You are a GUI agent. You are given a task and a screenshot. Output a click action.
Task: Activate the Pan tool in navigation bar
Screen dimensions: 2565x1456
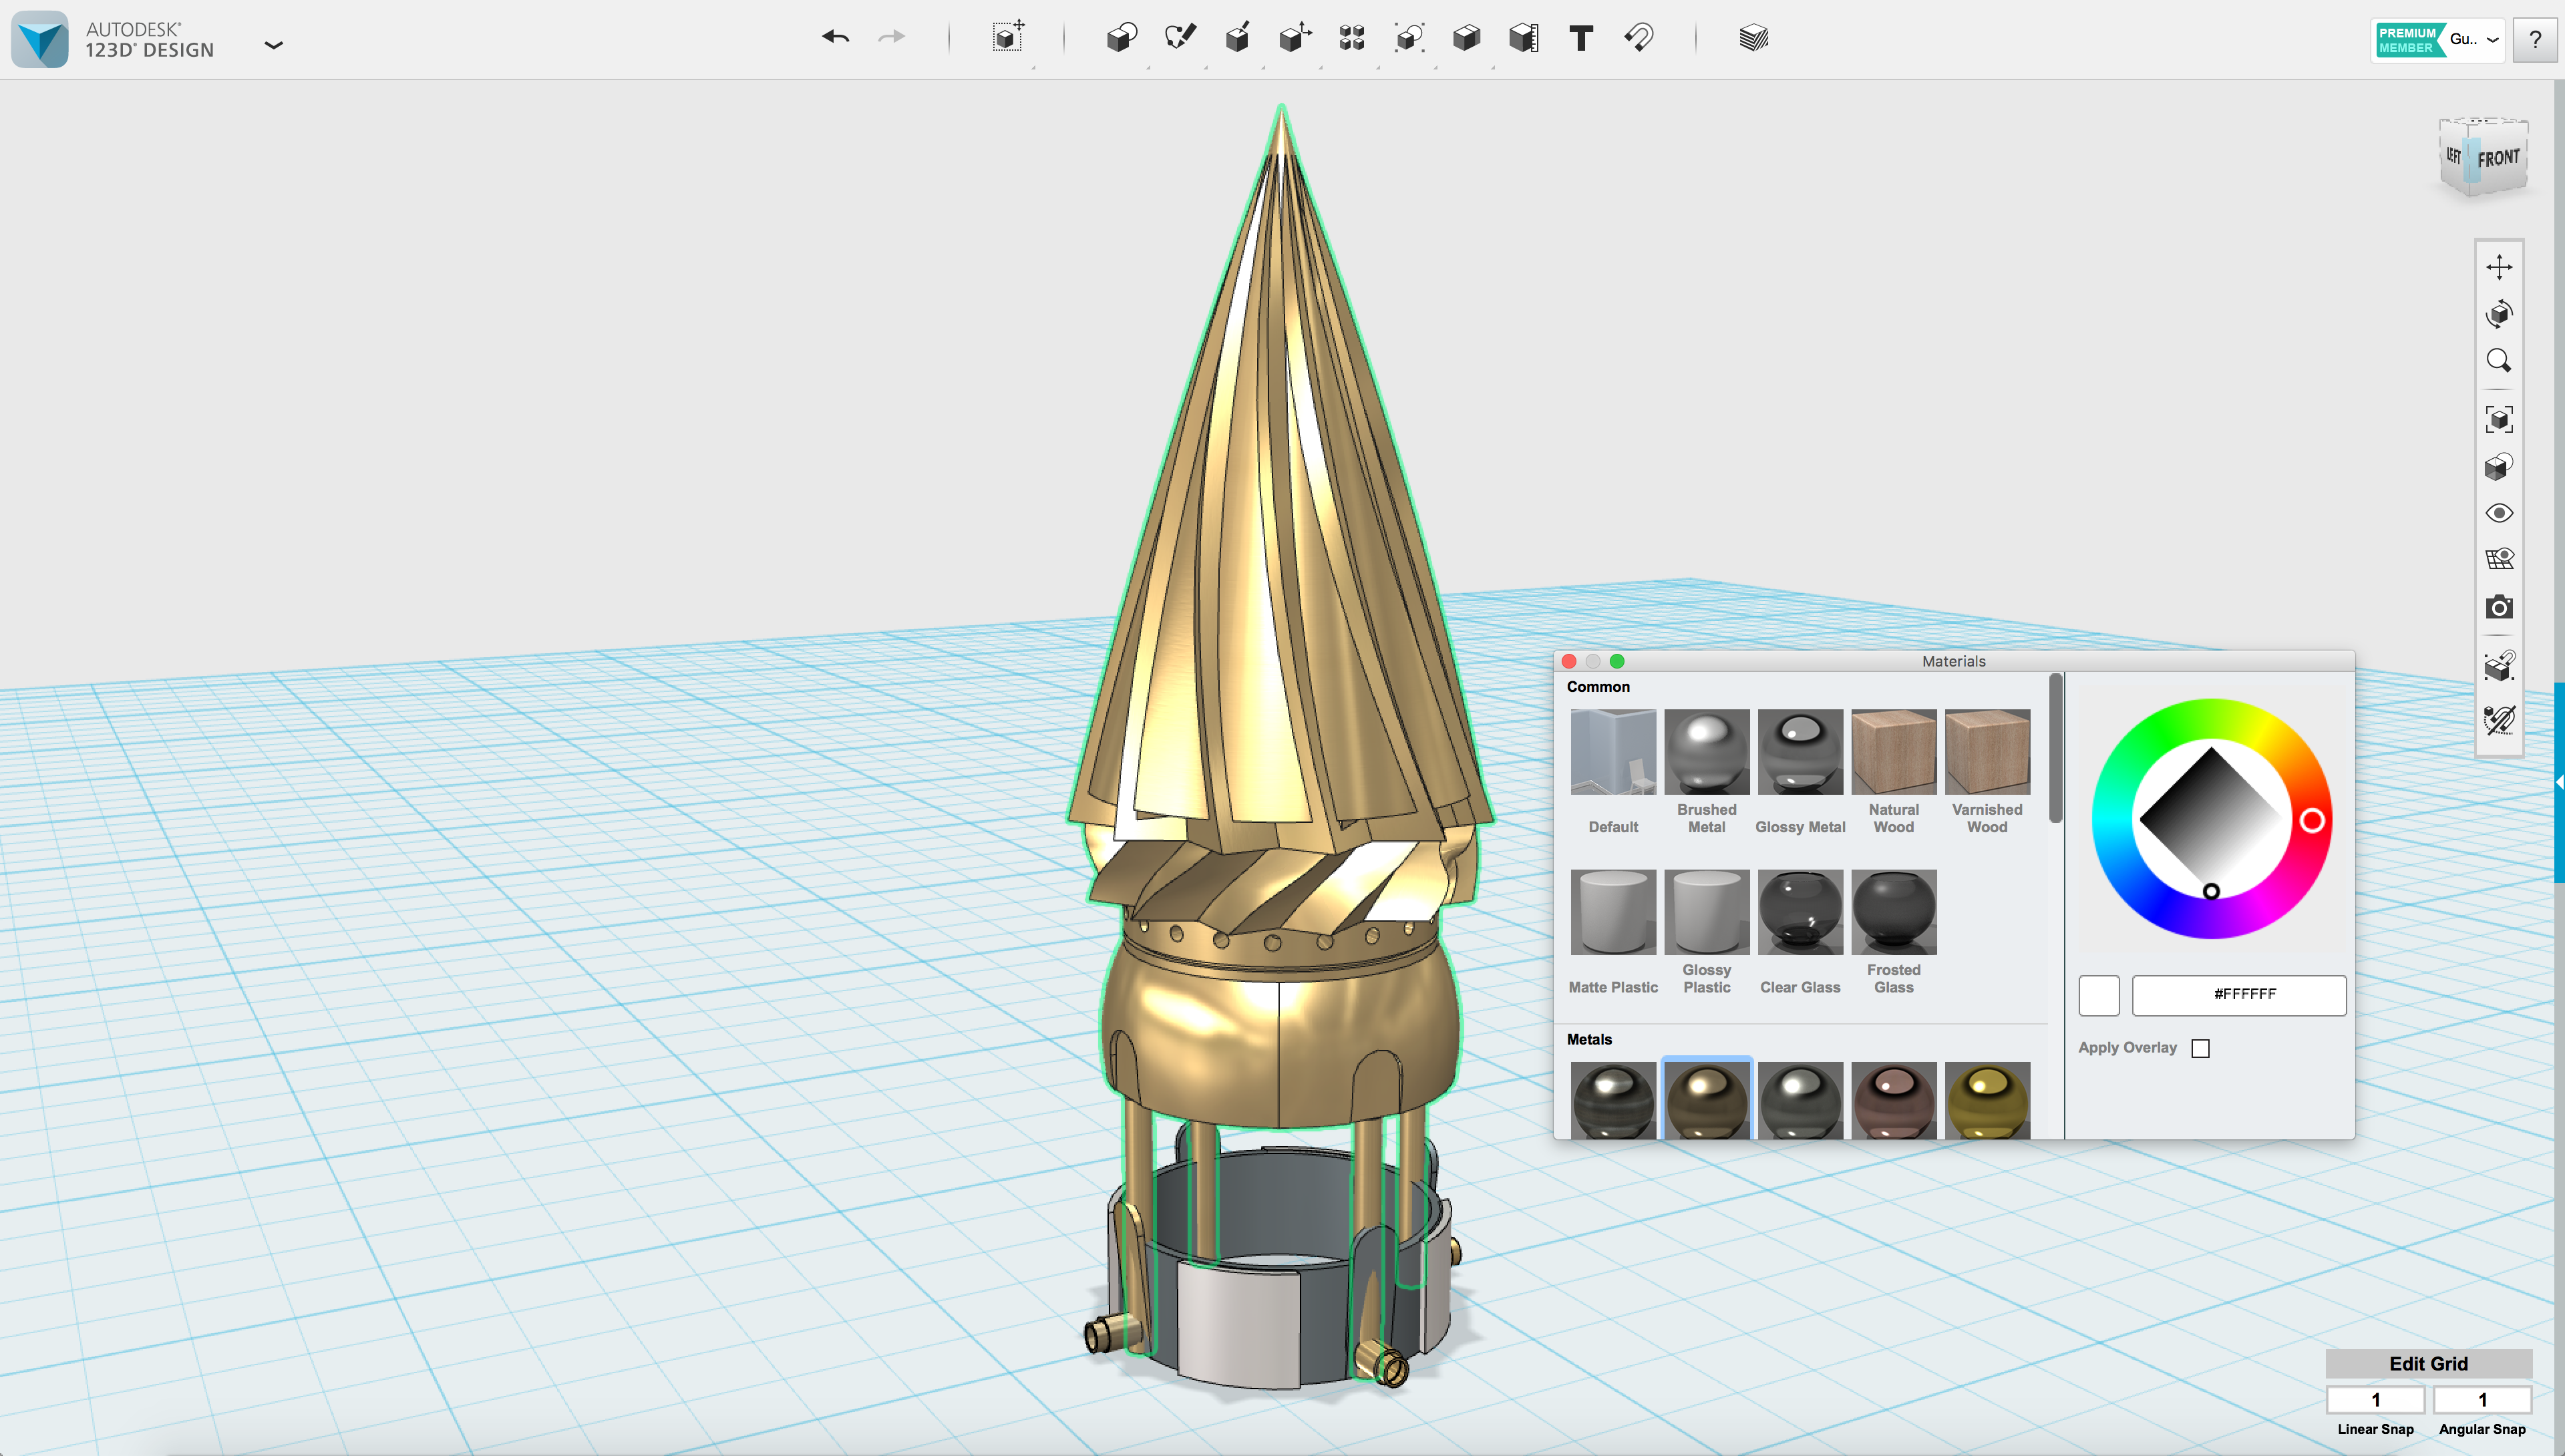pyautogui.click(x=2499, y=267)
